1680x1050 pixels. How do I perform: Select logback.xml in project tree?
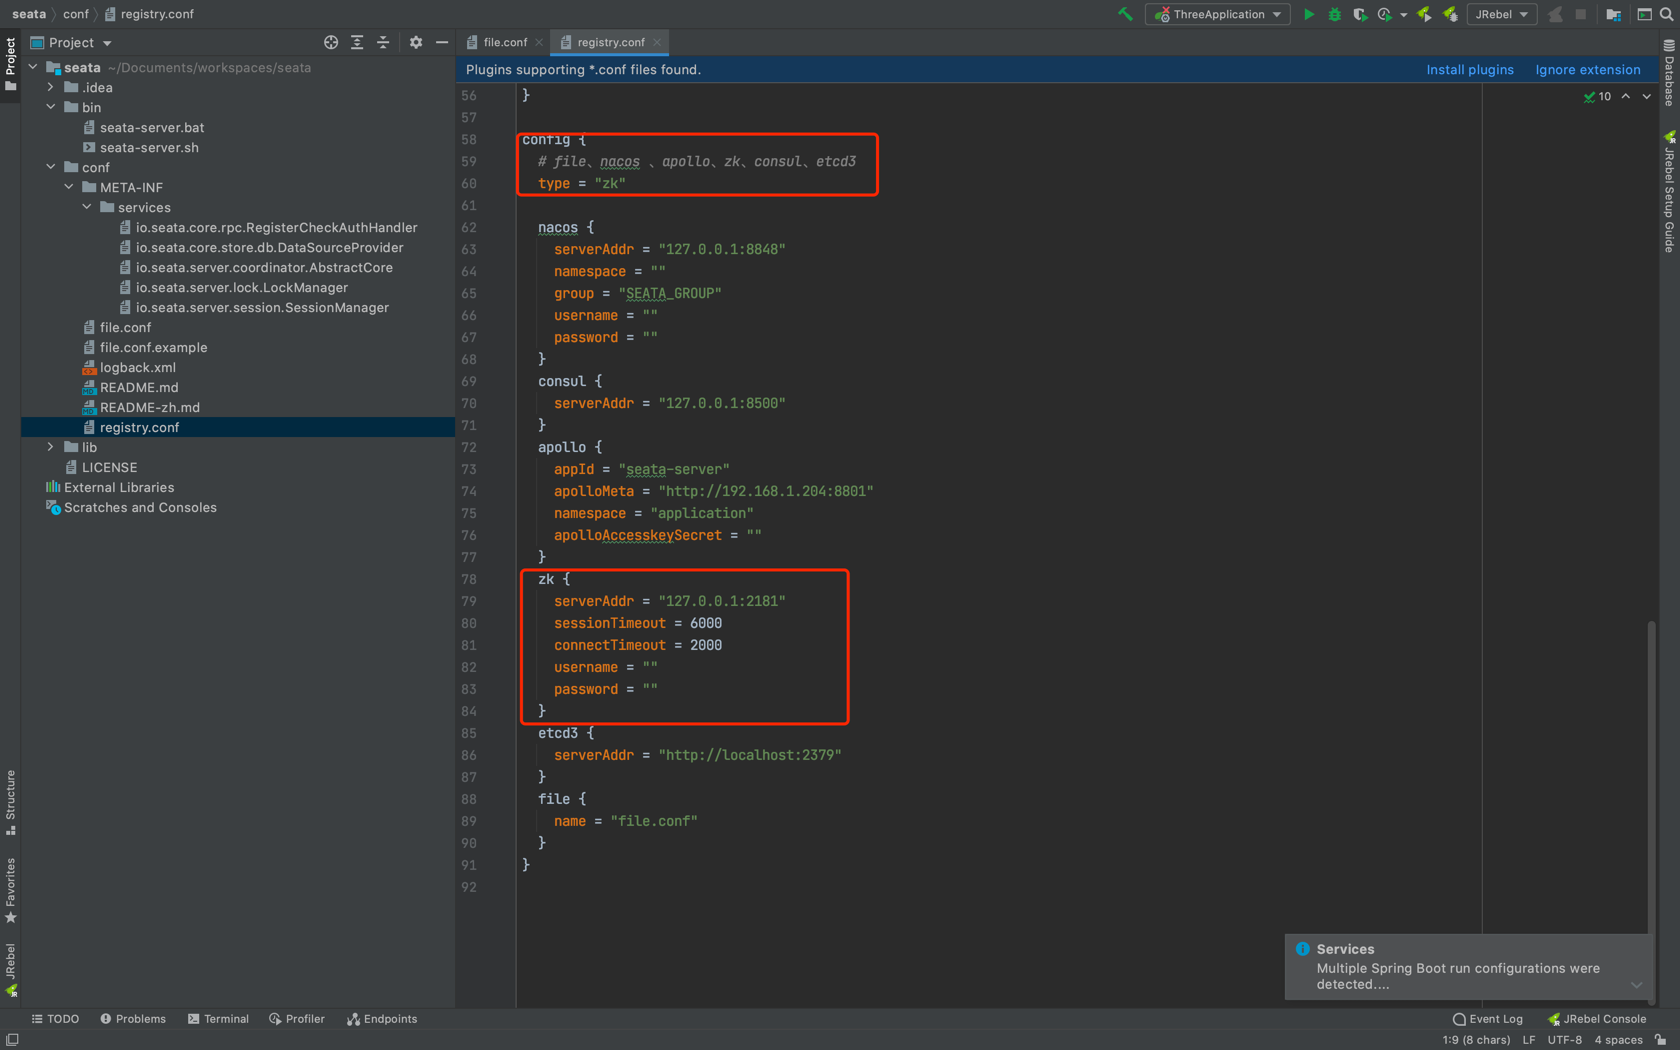(138, 367)
